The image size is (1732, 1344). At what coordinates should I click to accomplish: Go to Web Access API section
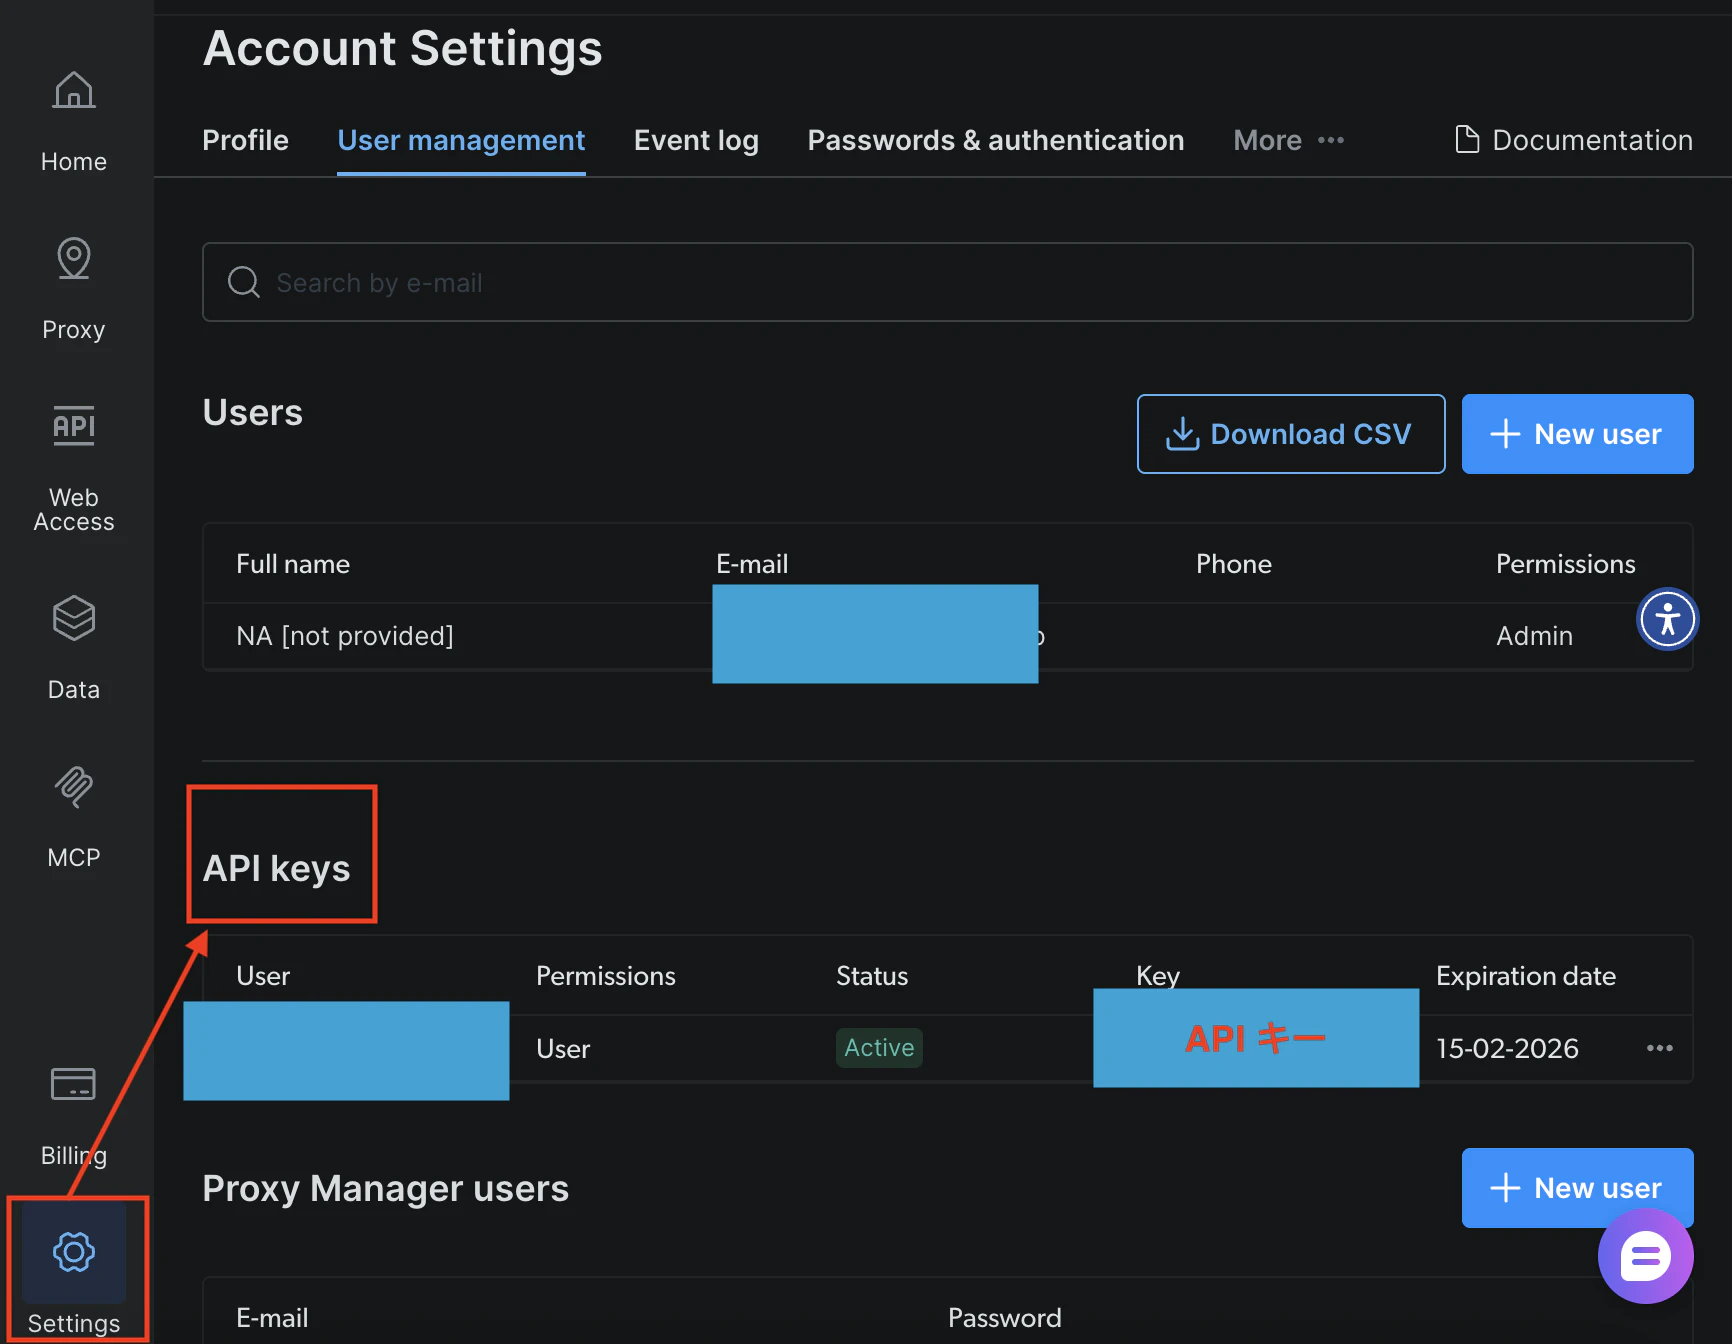click(74, 468)
